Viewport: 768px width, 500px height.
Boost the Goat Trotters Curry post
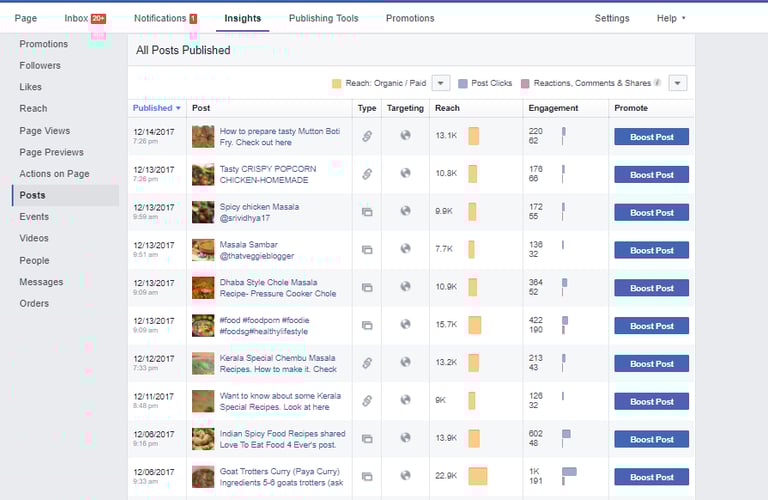coord(651,477)
